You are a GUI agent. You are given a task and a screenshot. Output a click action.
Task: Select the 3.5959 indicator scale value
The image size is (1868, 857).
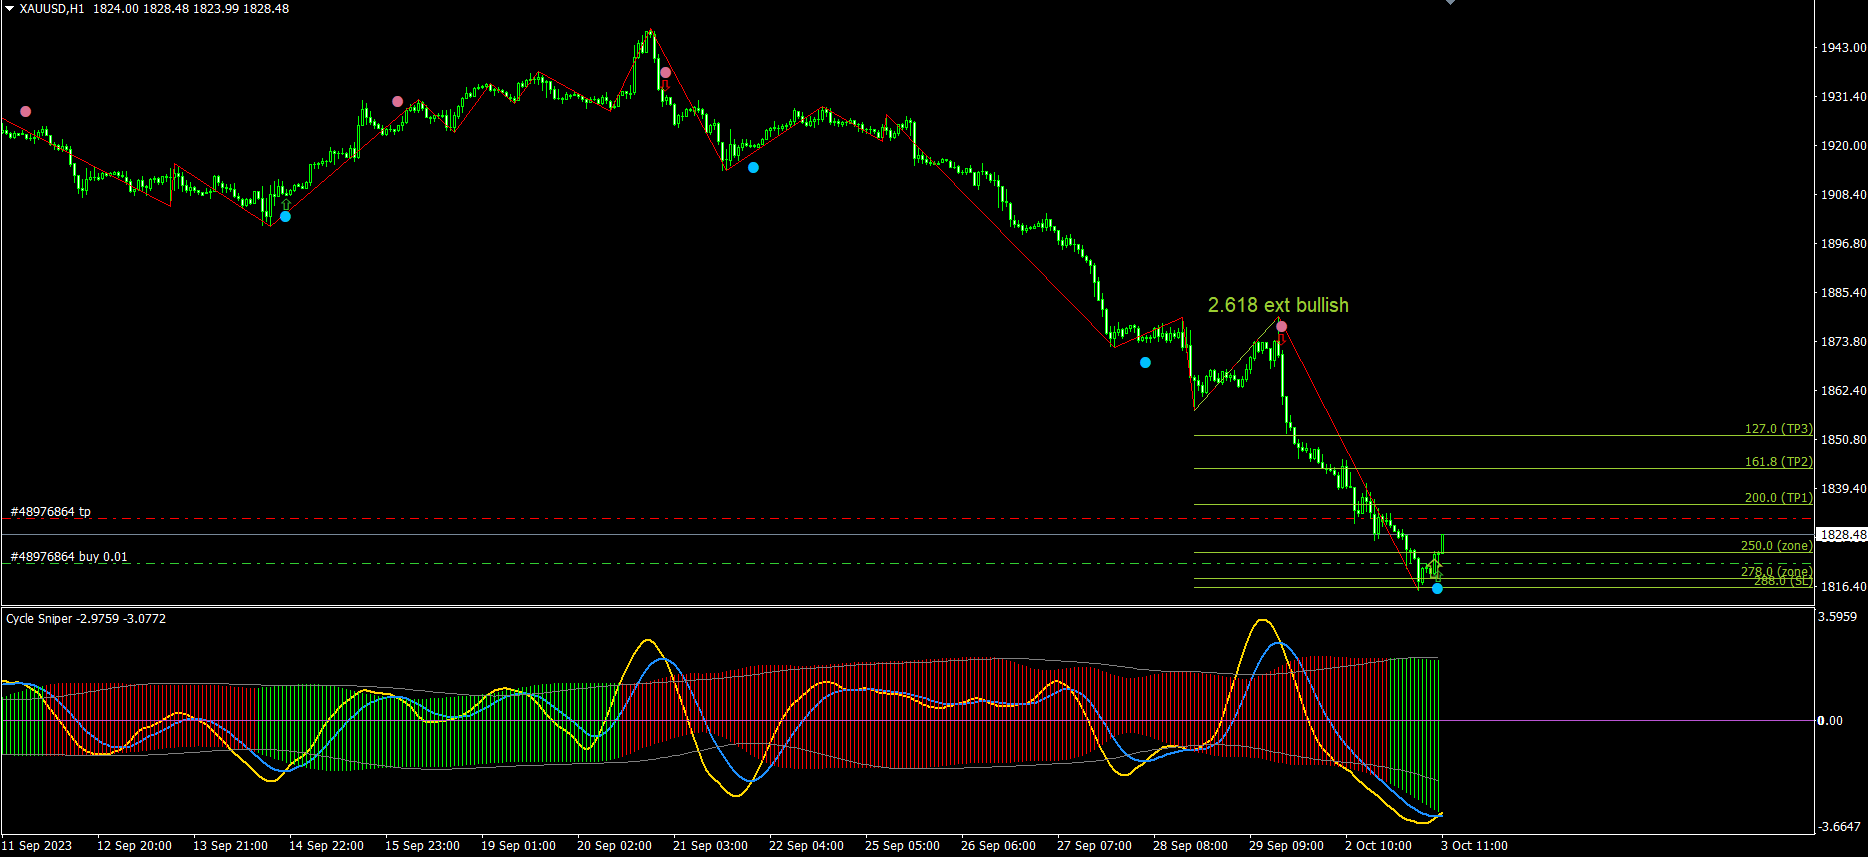1838,617
